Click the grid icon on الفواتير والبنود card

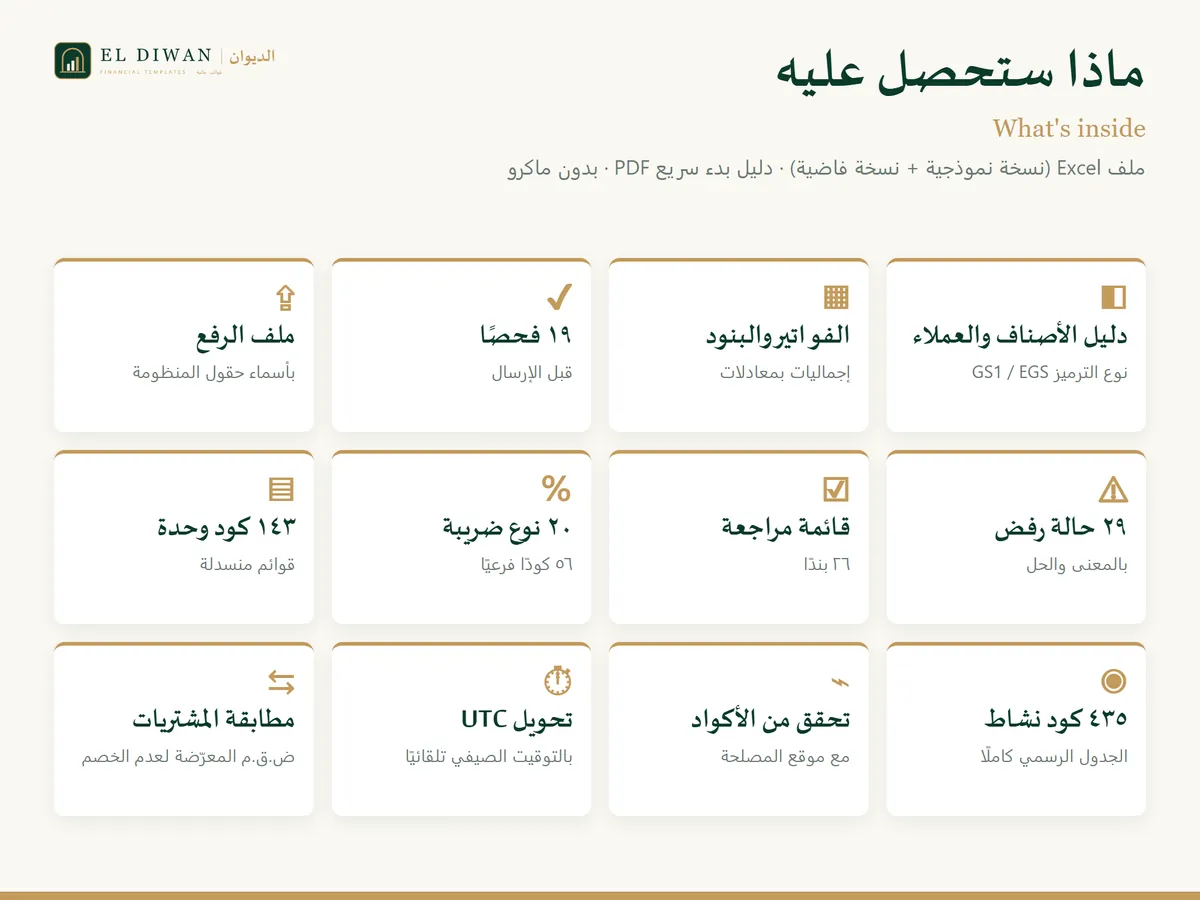[836, 297]
